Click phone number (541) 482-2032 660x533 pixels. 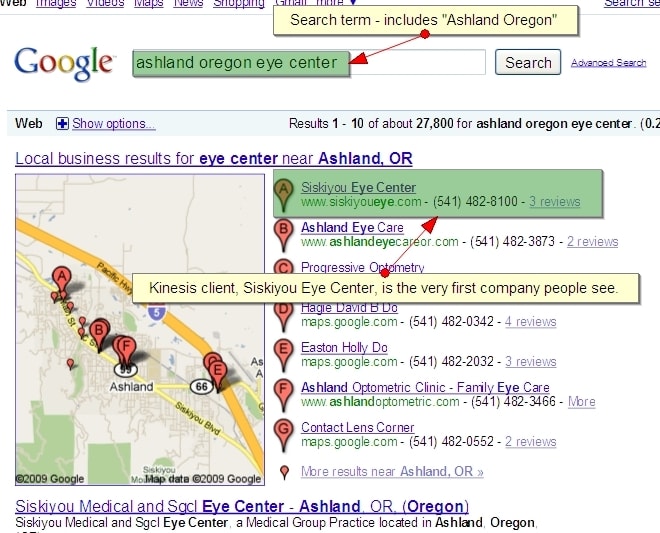point(451,362)
